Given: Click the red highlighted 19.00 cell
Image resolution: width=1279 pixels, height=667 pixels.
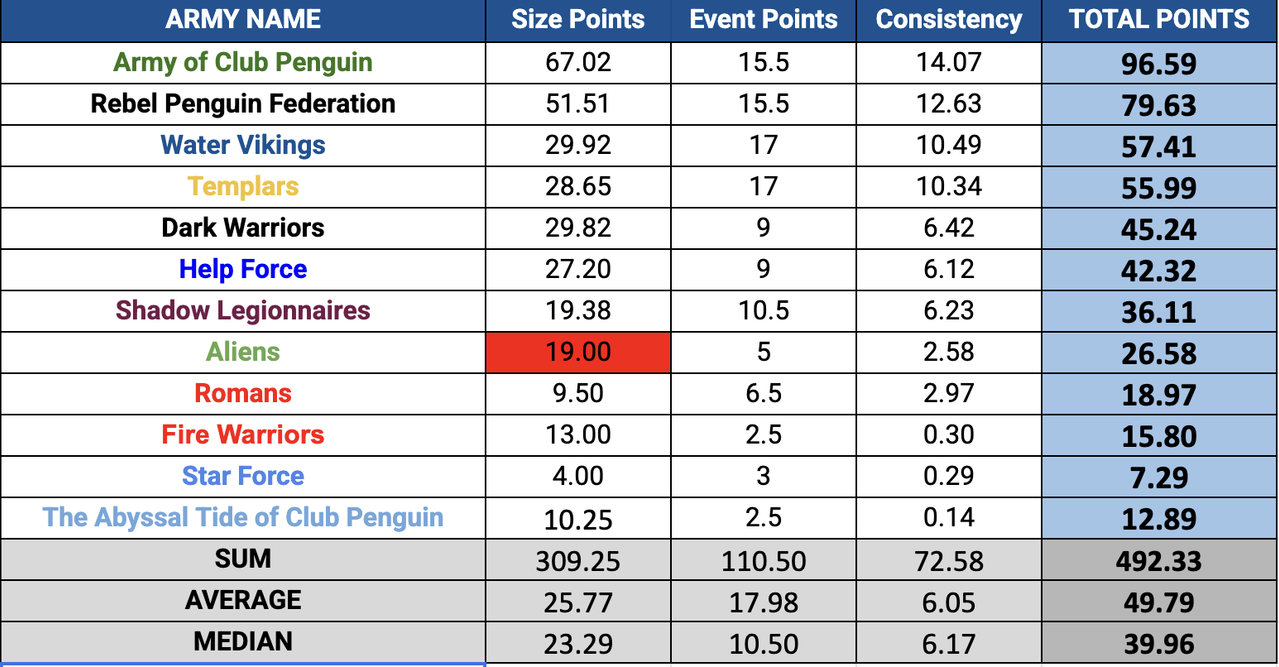Looking at the screenshot, I should point(578,352).
